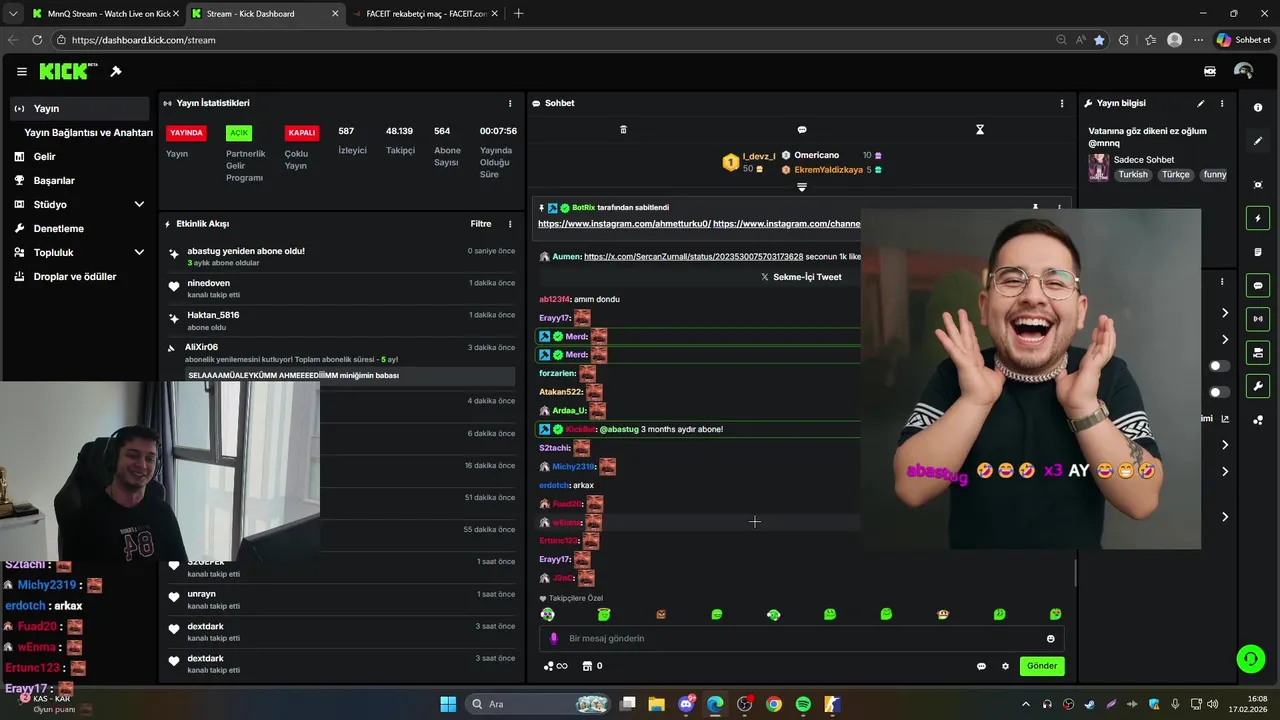Click the green headset support button

coord(1250,658)
